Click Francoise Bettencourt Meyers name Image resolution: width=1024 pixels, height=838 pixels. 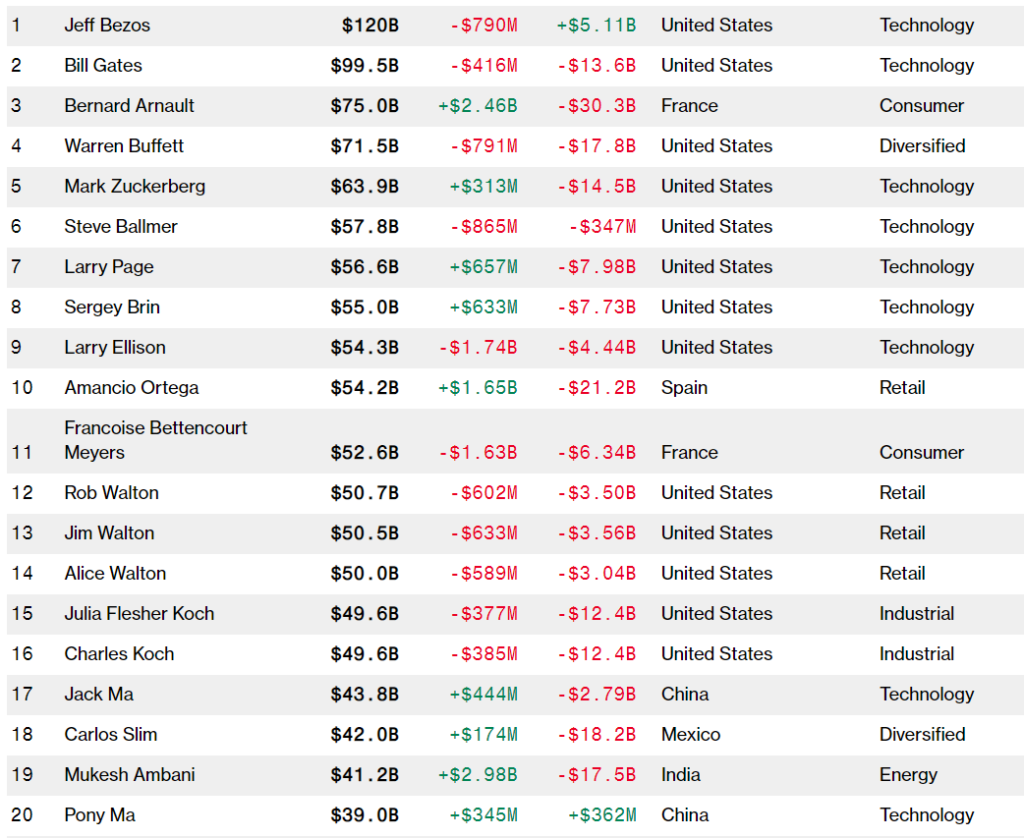(155, 440)
